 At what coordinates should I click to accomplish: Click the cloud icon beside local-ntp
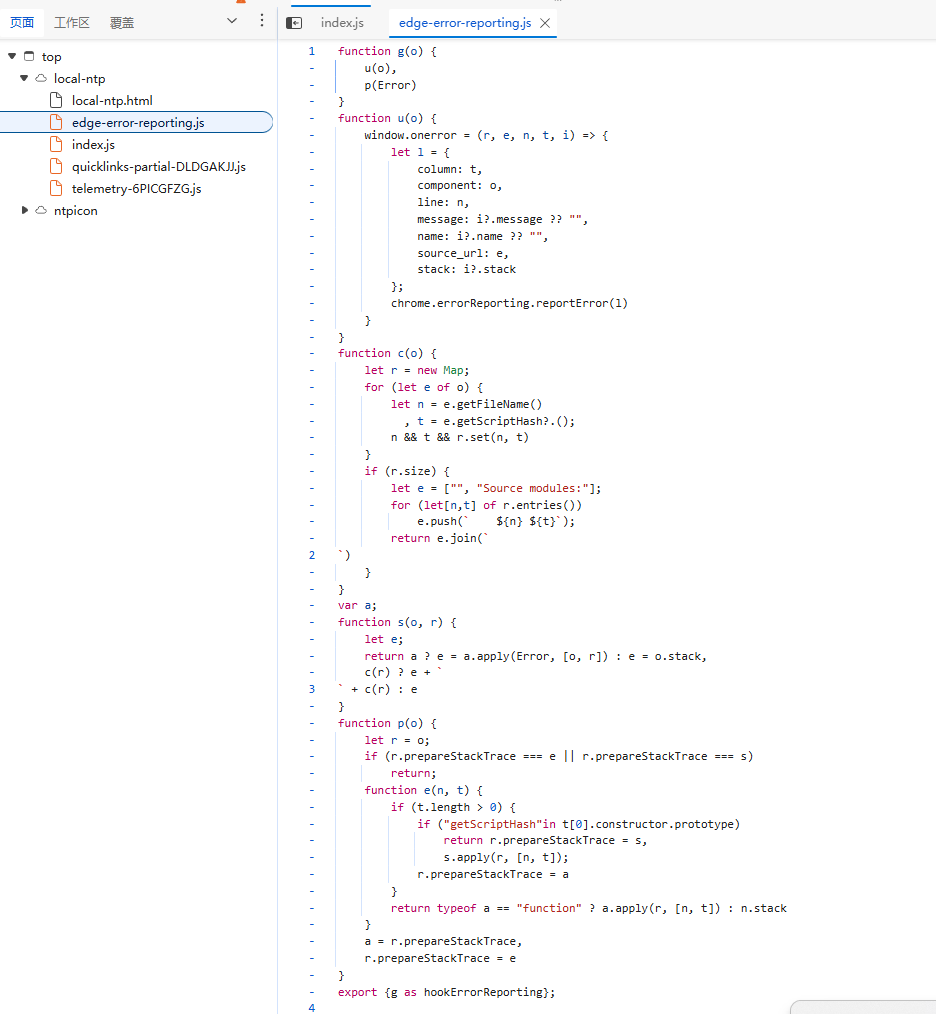pos(41,78)
